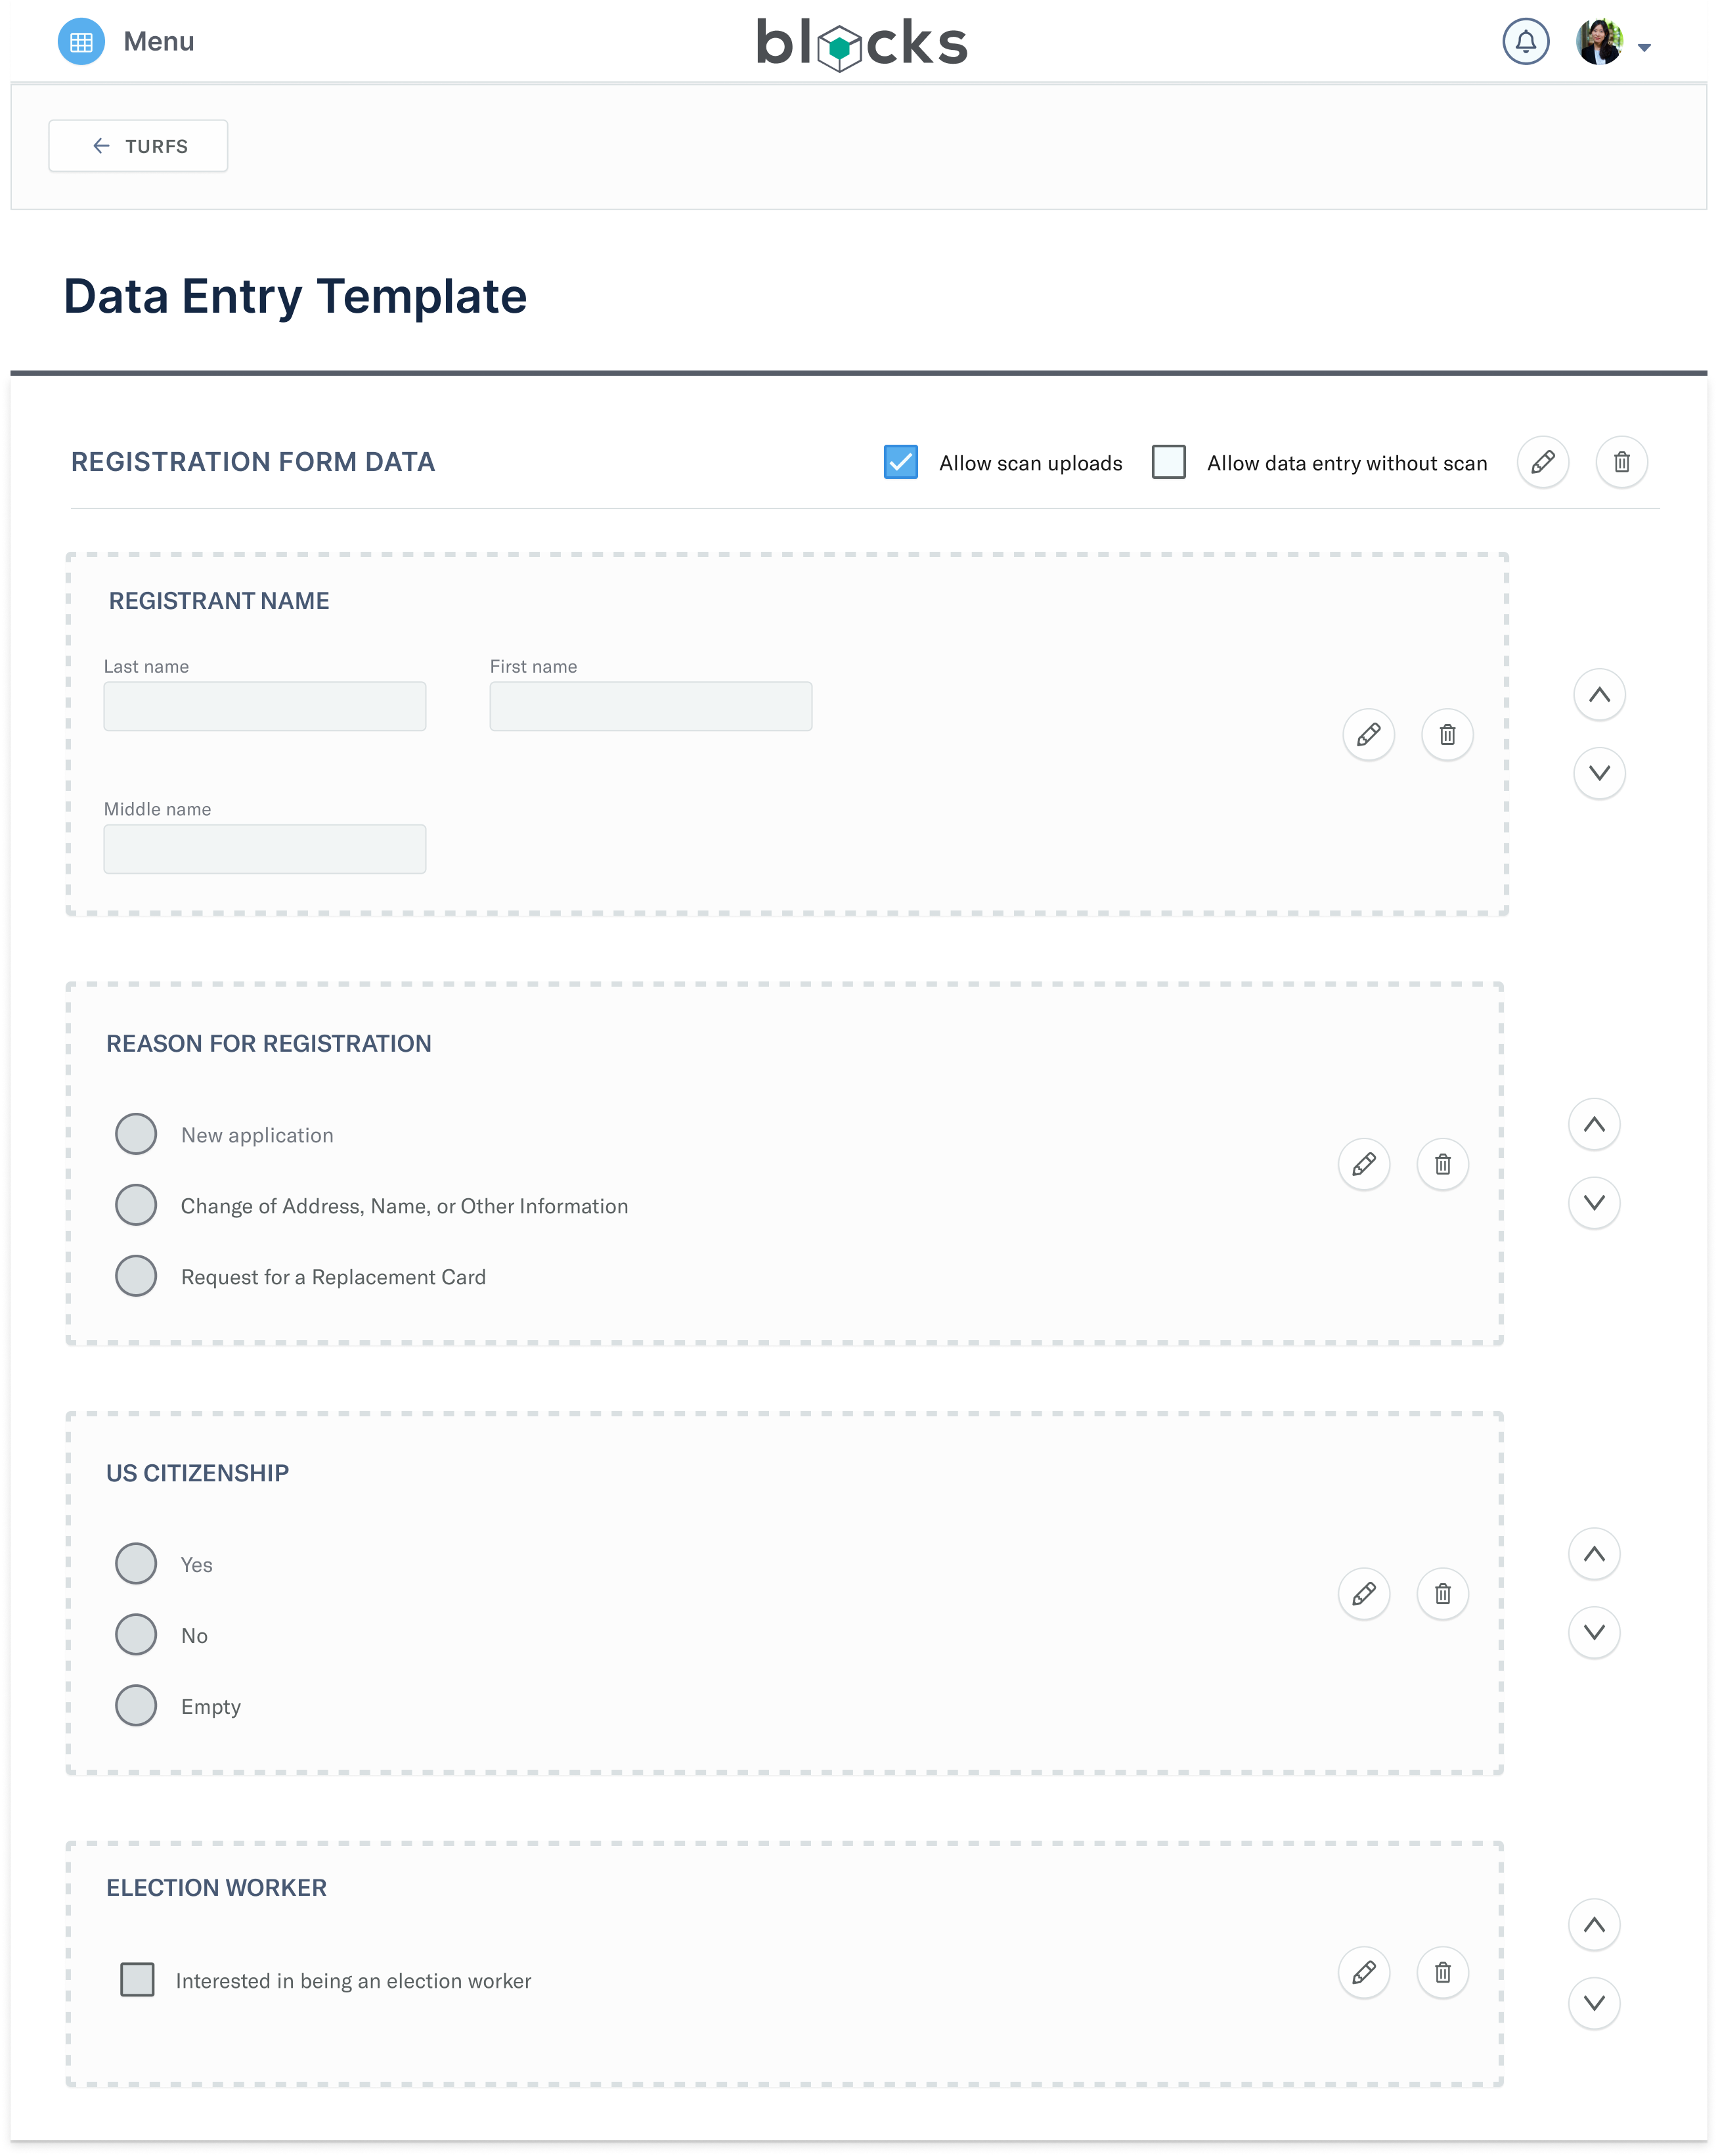1718x2156 pixels.
Task: Check Interested in being an election worker
Action: (x=137, y=1980)
